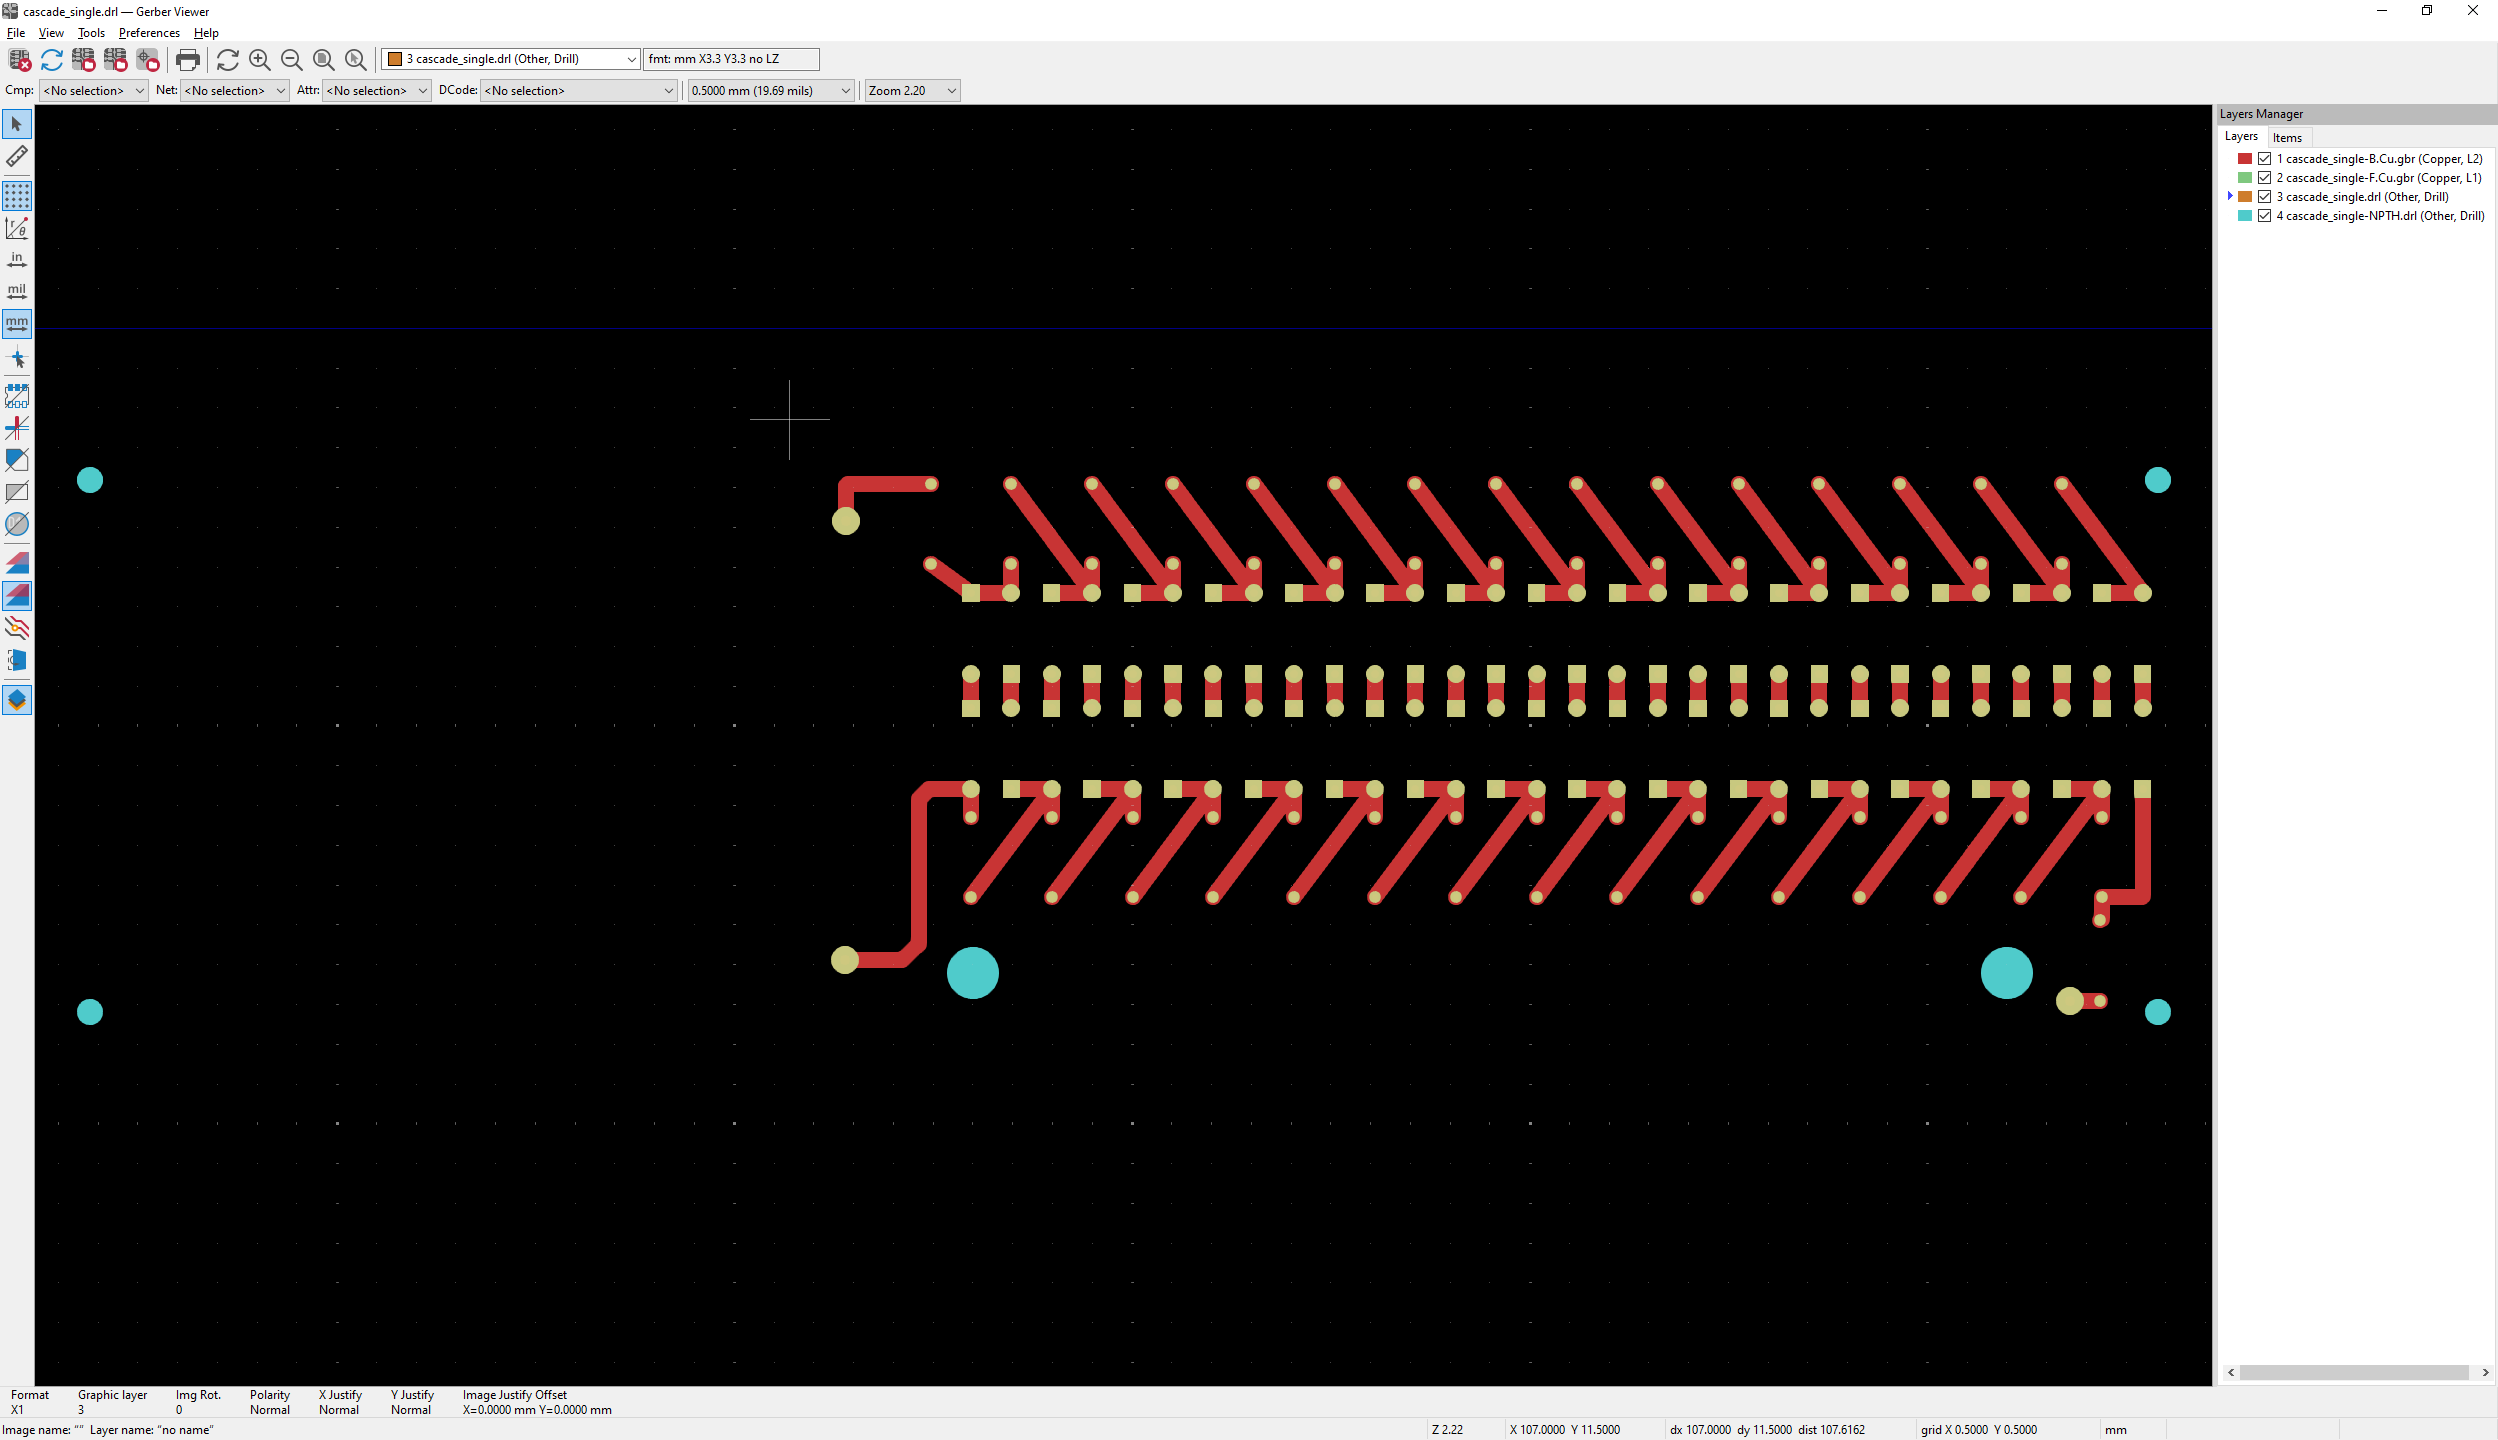
Task: Select the measure ruler tool
Action: point(17,157)
